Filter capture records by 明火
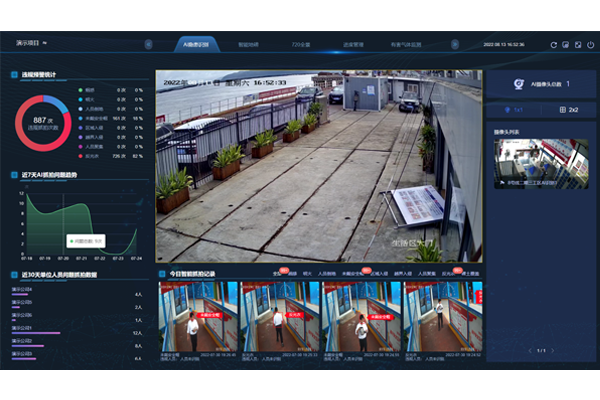Screen dimensions: 600x400 (308, 274)
